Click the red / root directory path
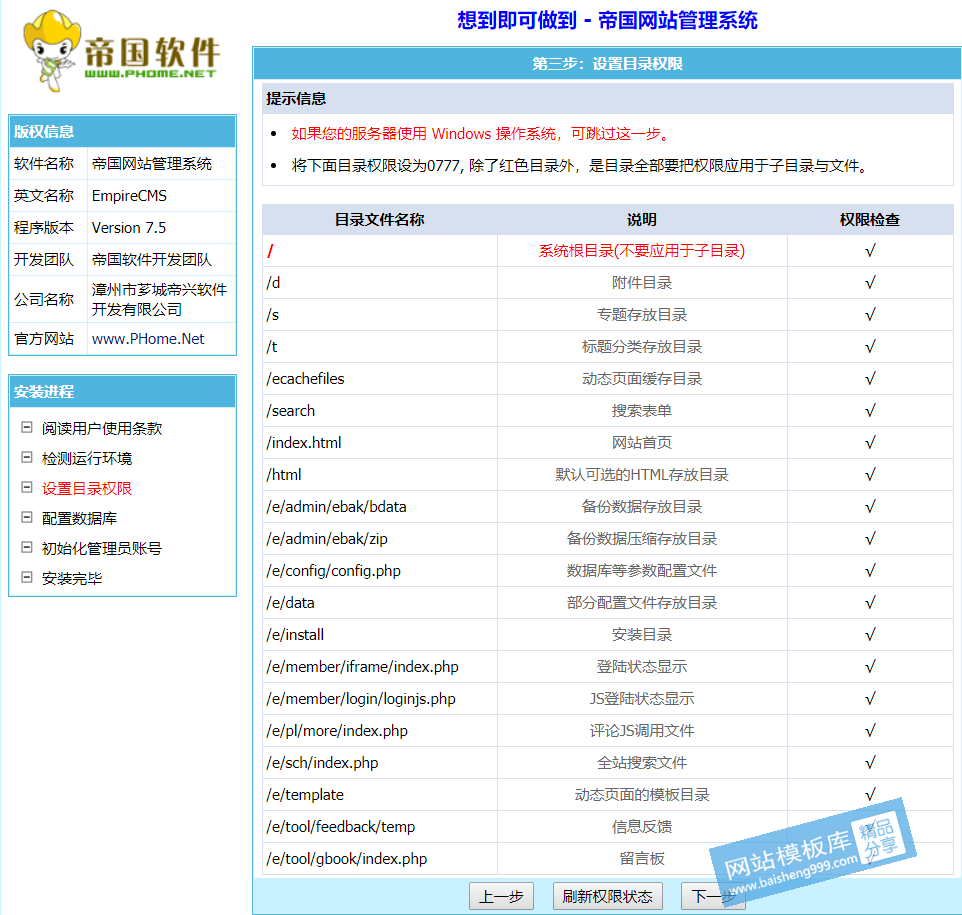This screenshot has height=915, width=962. (270, 250)
